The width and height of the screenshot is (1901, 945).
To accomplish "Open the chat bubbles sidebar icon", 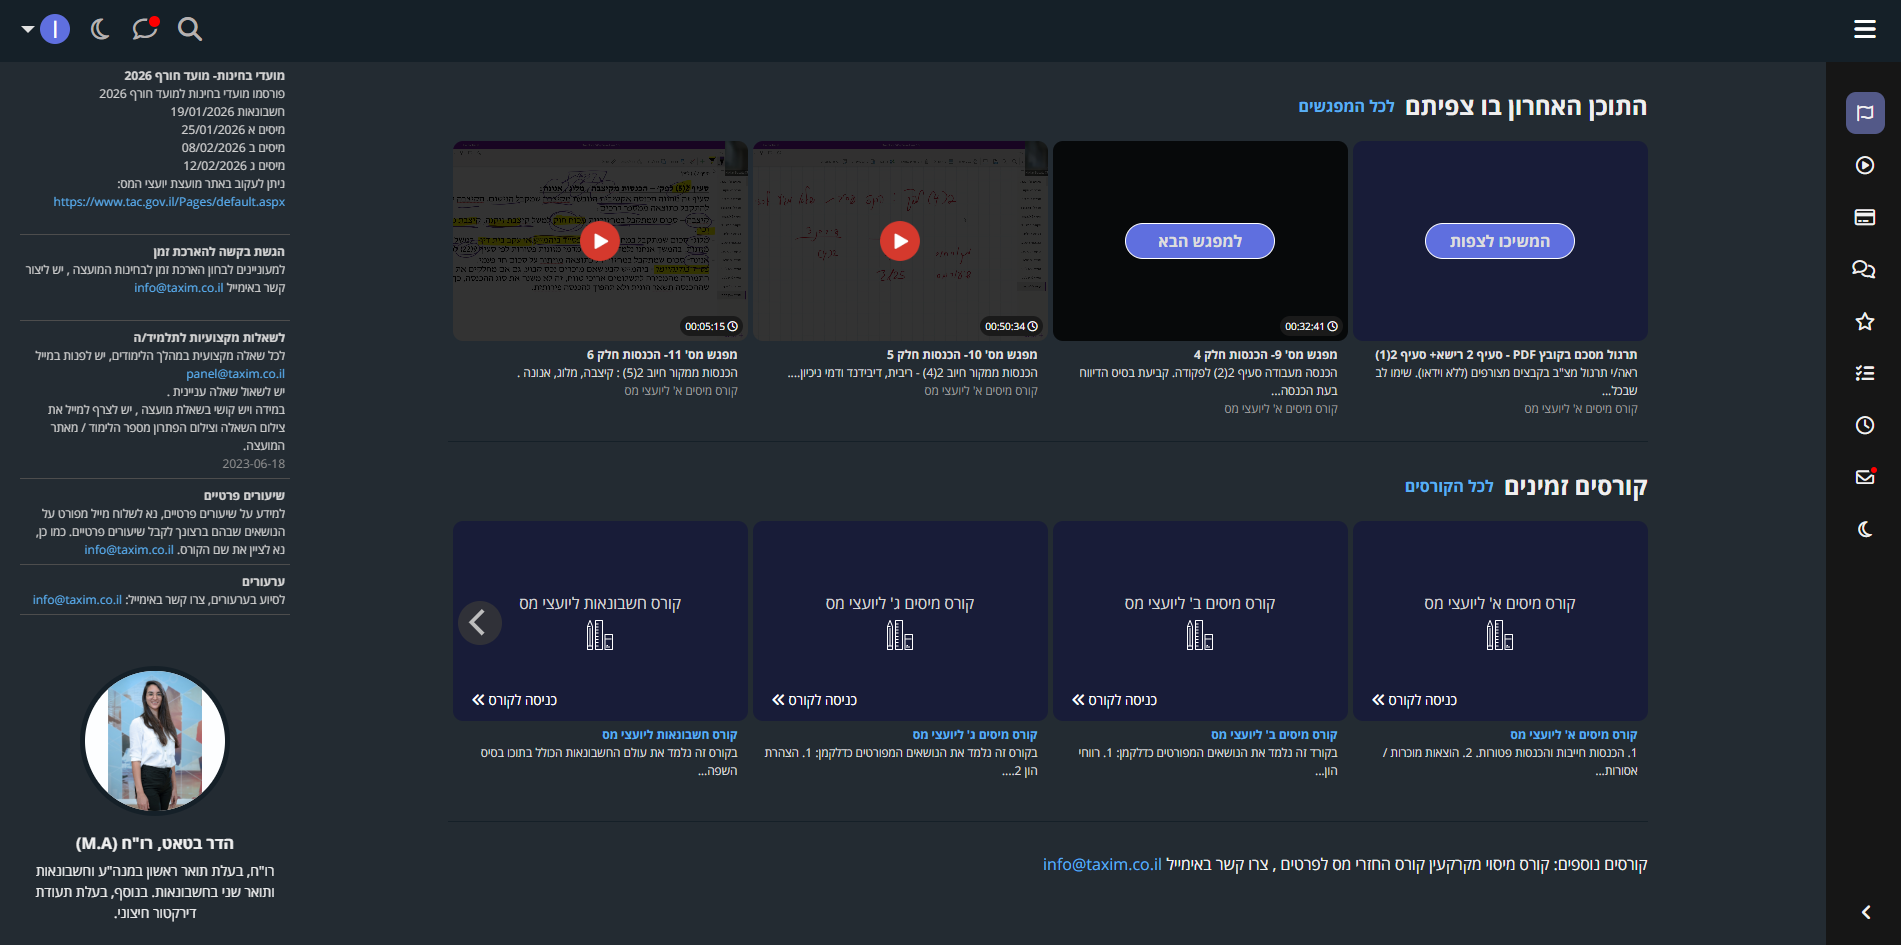I will 1865,269.
